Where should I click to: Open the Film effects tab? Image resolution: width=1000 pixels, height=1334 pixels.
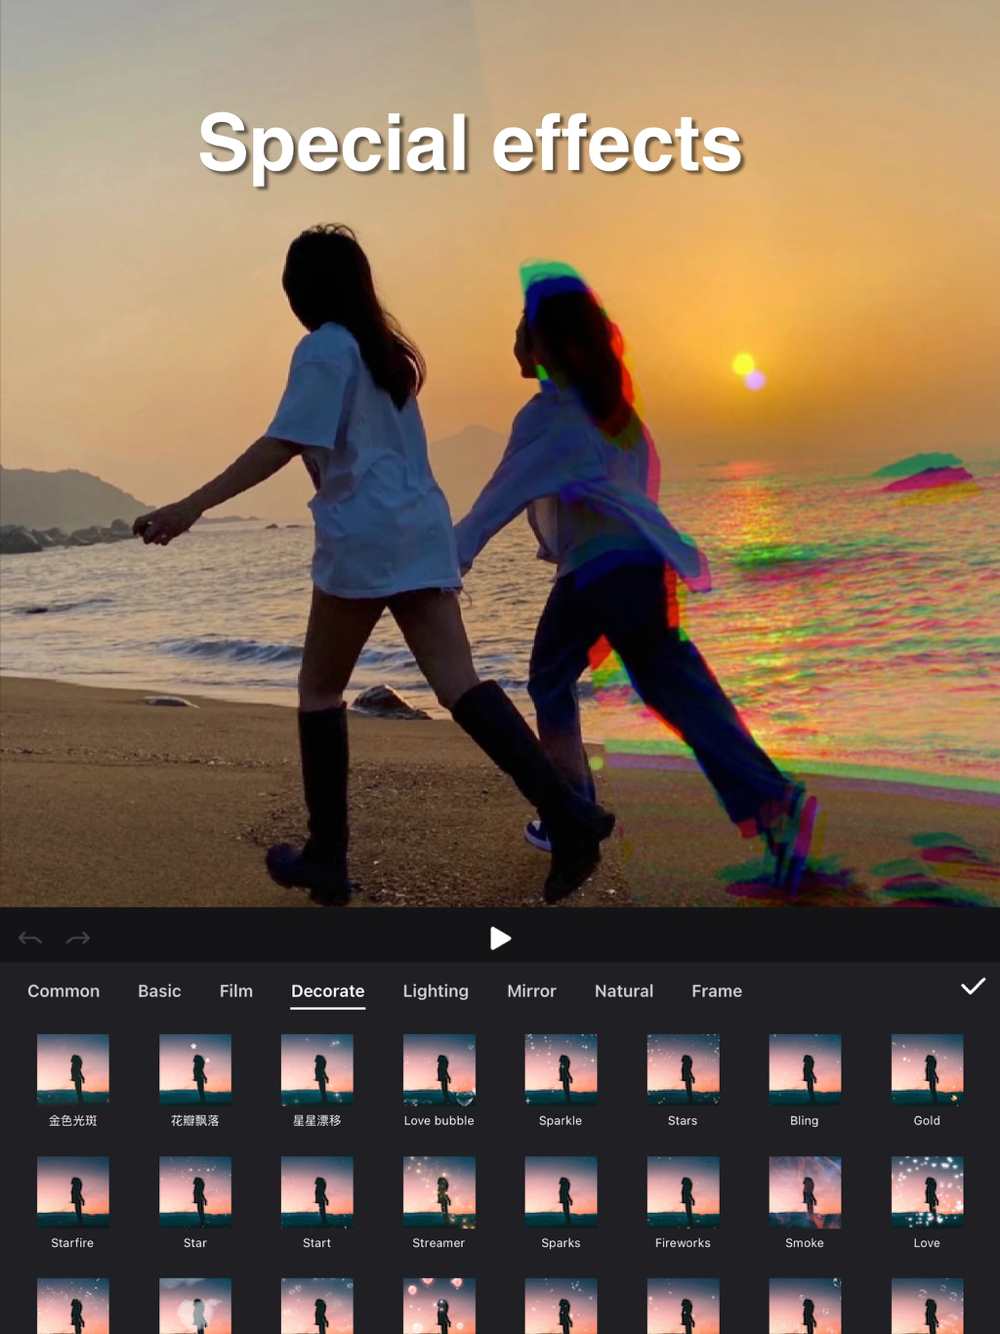236,991
